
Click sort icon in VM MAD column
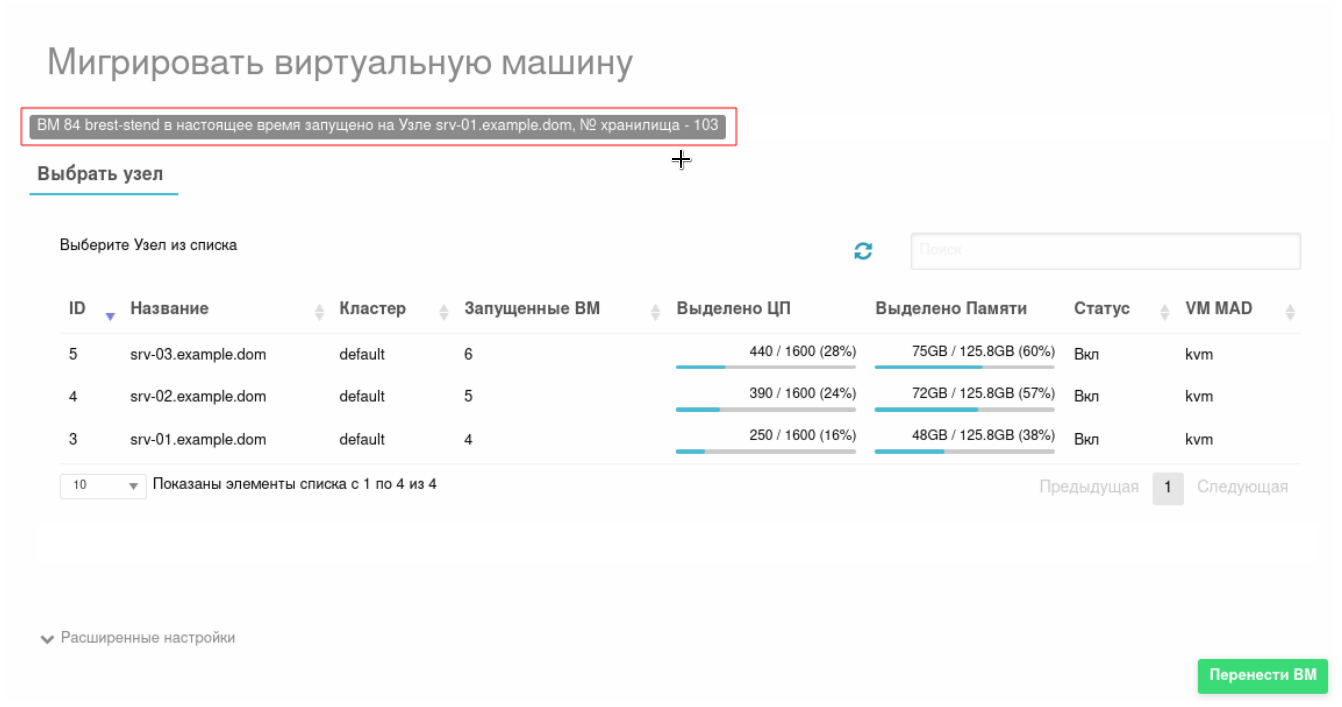coord(1290,312)
